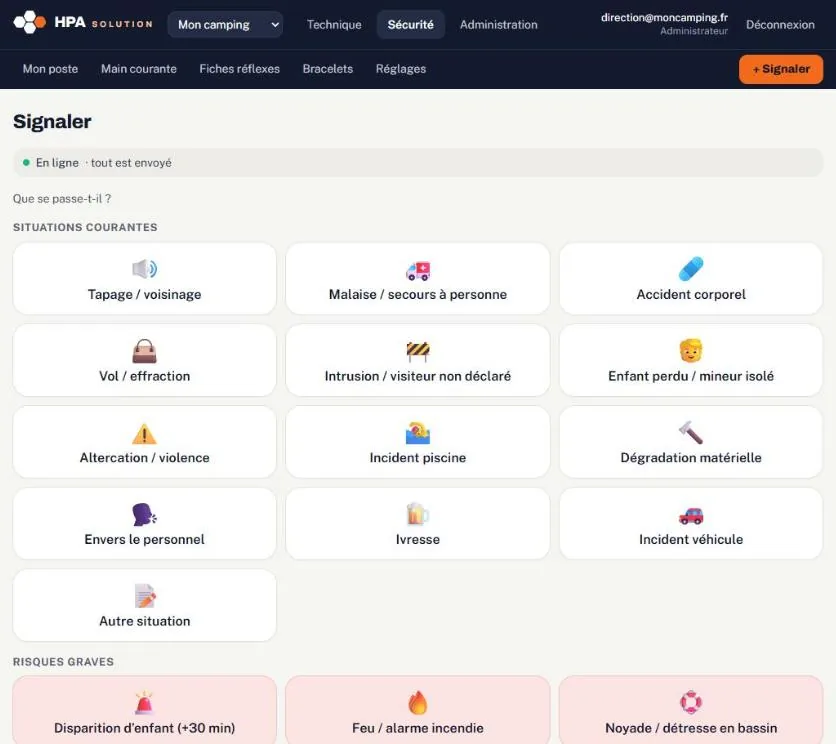Click the orange + Signaler button

781,69
